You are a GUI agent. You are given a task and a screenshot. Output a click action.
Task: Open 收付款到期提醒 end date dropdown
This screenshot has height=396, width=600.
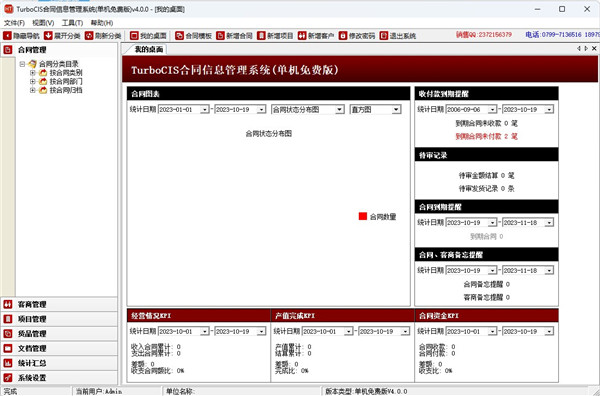click(549, 110)
